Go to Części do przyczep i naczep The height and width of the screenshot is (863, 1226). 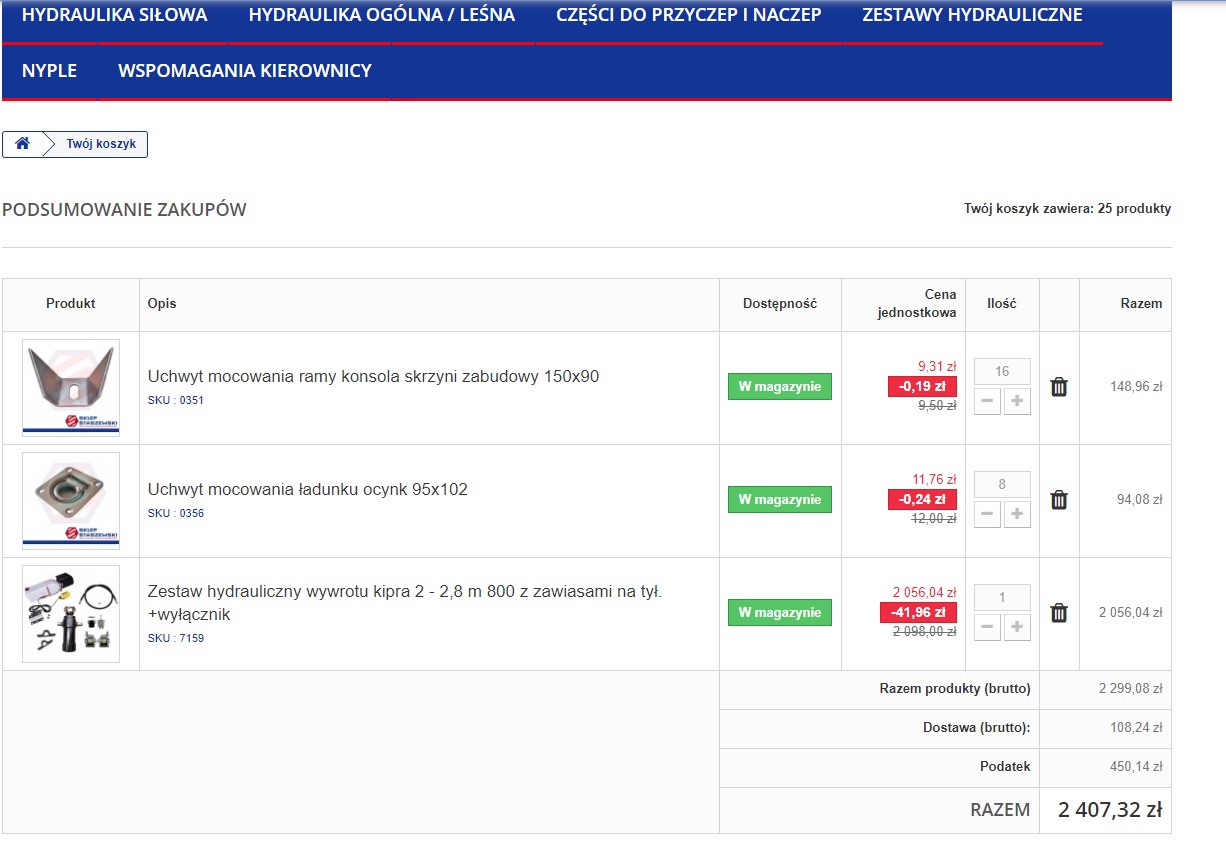point(688,15)
